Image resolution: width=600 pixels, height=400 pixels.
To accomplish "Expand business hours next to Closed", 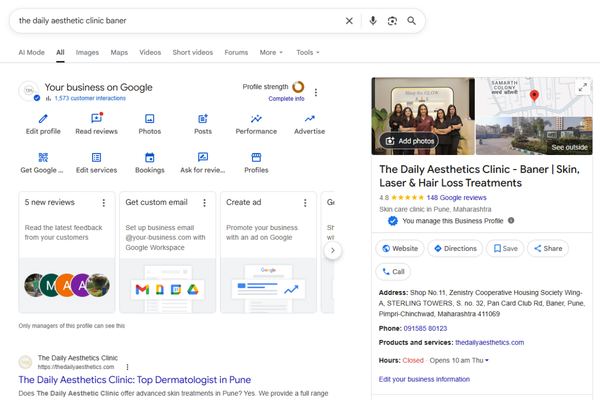I will 487,360.
